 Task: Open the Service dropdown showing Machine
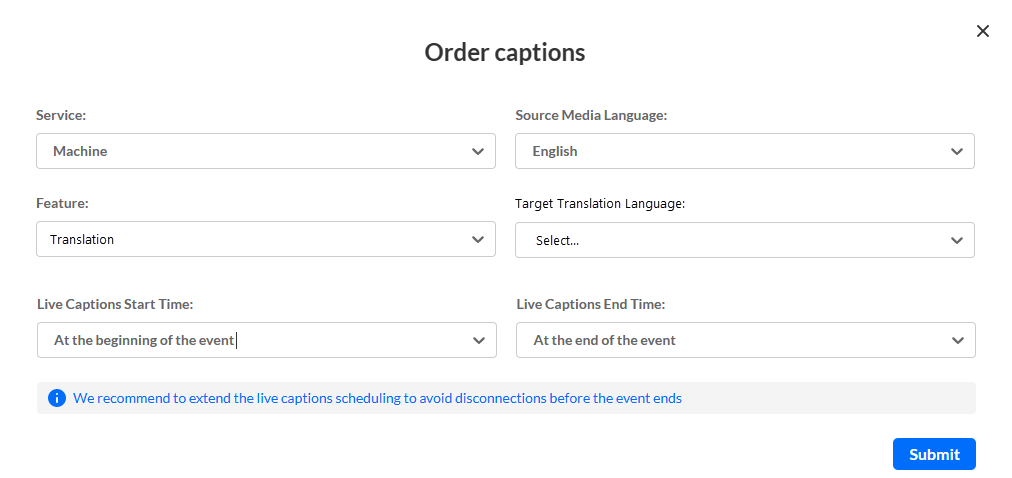250,151
